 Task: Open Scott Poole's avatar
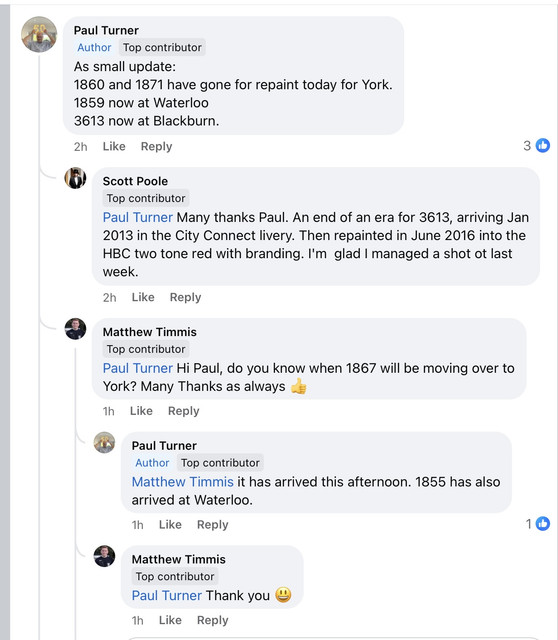76,178
